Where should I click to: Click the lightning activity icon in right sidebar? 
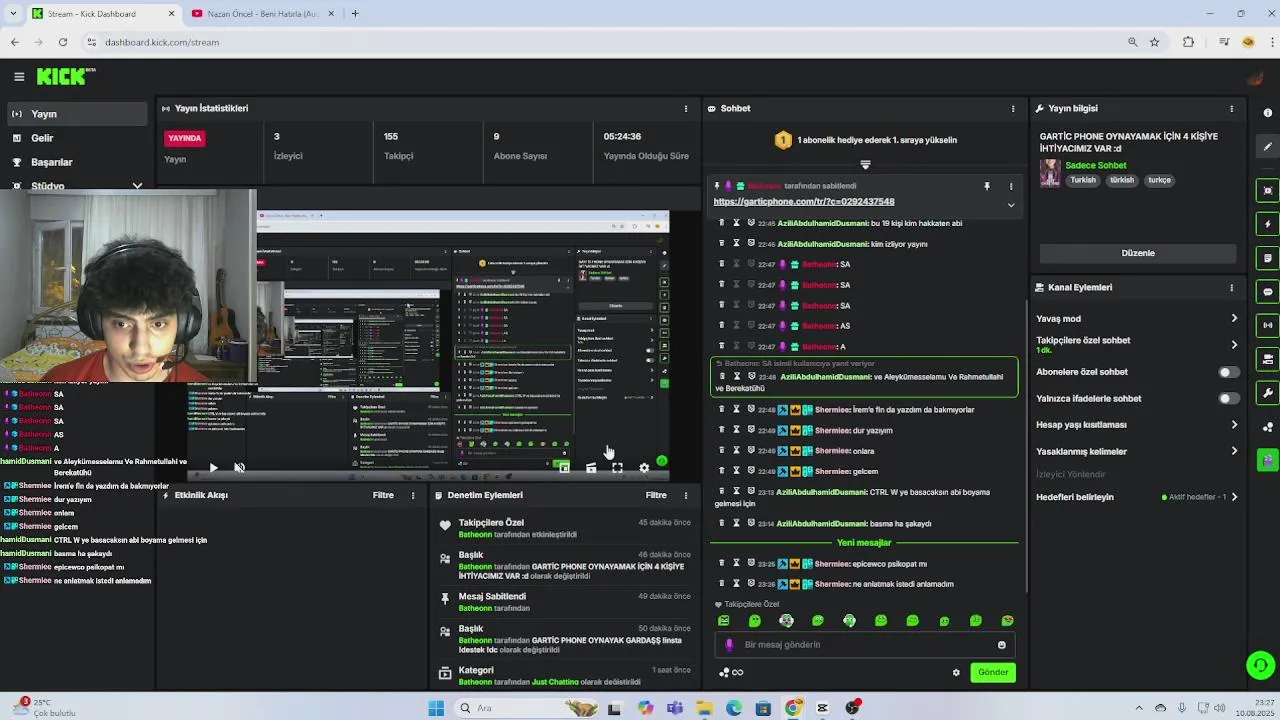pos(1268,224)
